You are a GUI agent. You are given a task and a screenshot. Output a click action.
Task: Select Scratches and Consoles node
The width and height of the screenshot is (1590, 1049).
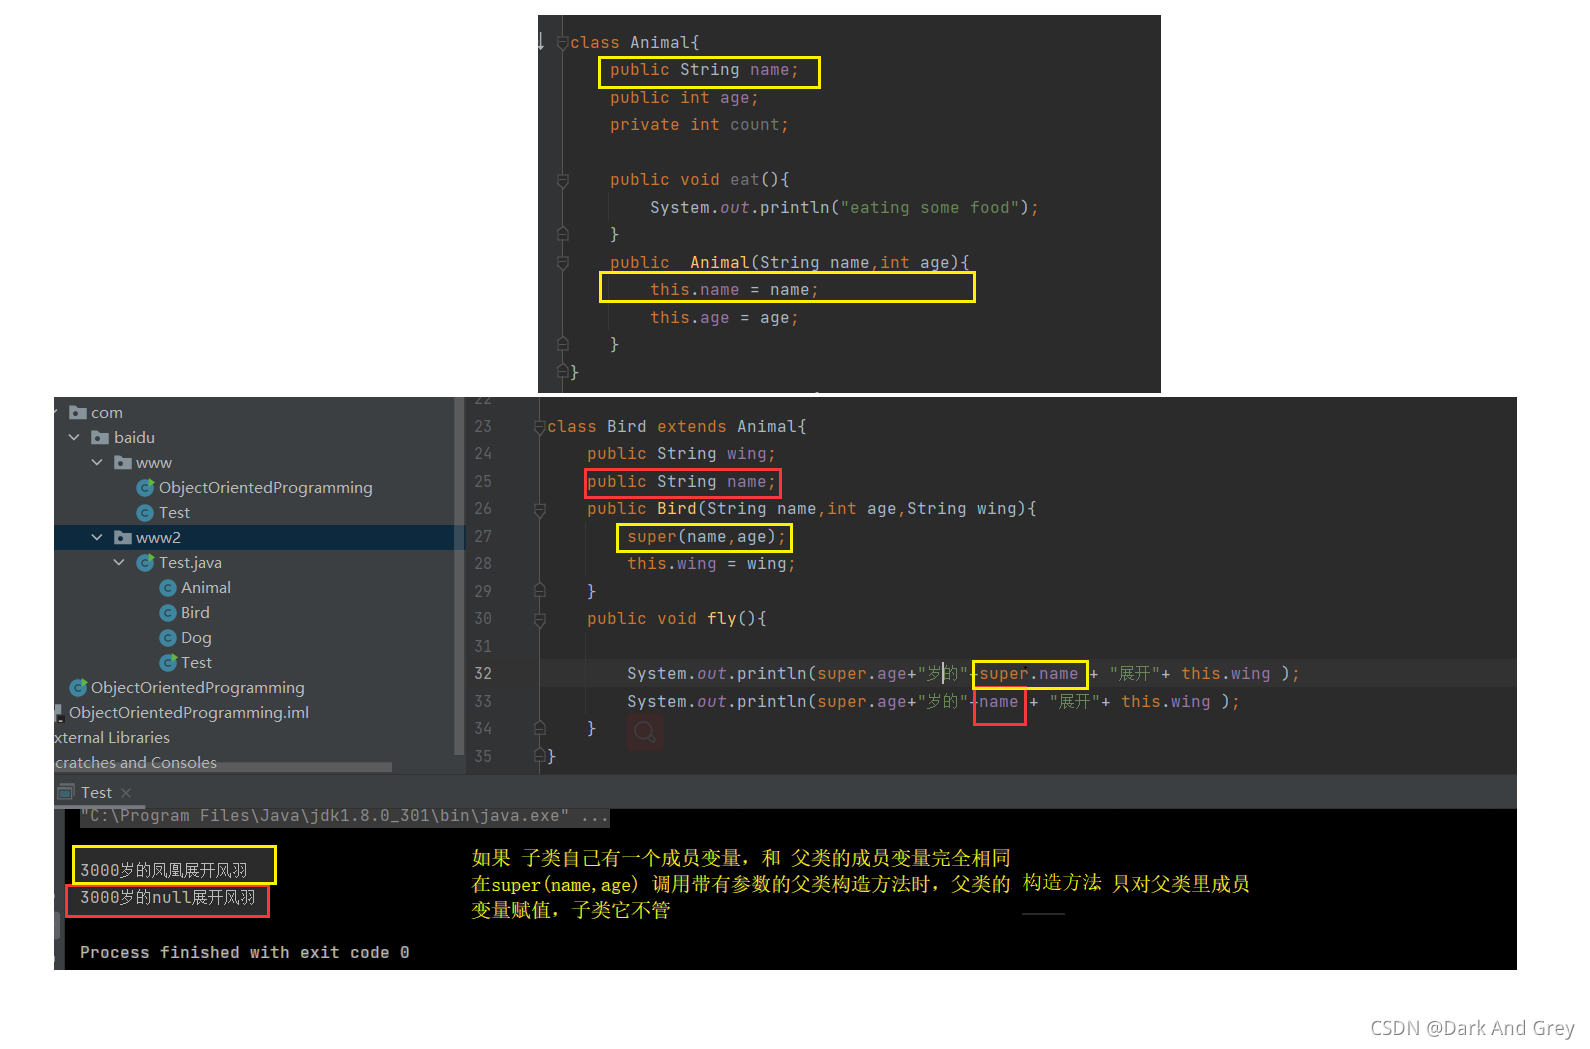click(136, 763)
